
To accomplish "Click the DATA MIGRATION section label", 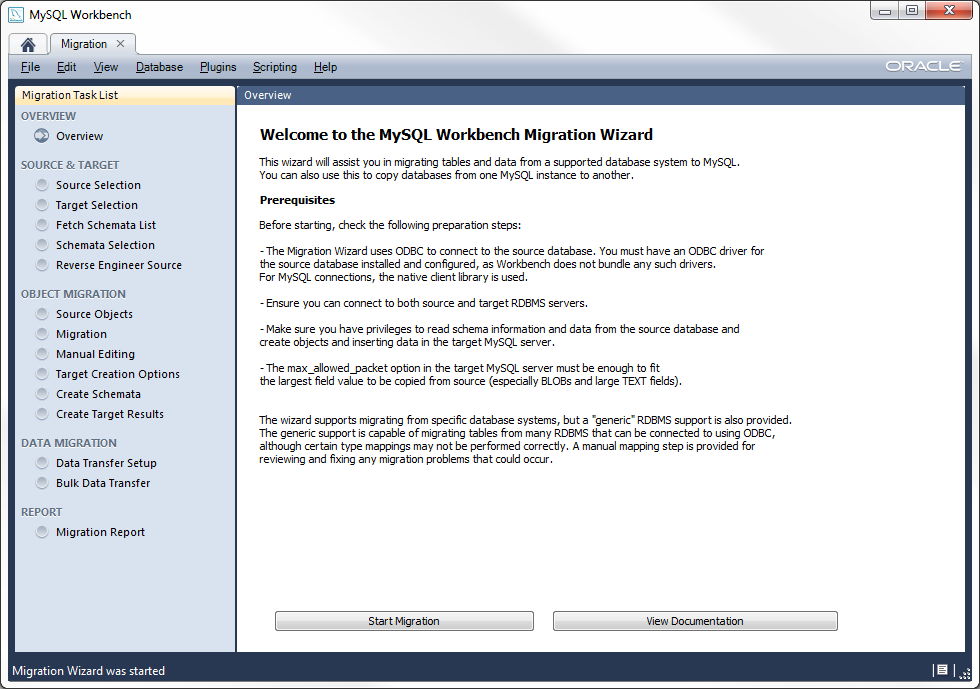I will click(69, 443).
